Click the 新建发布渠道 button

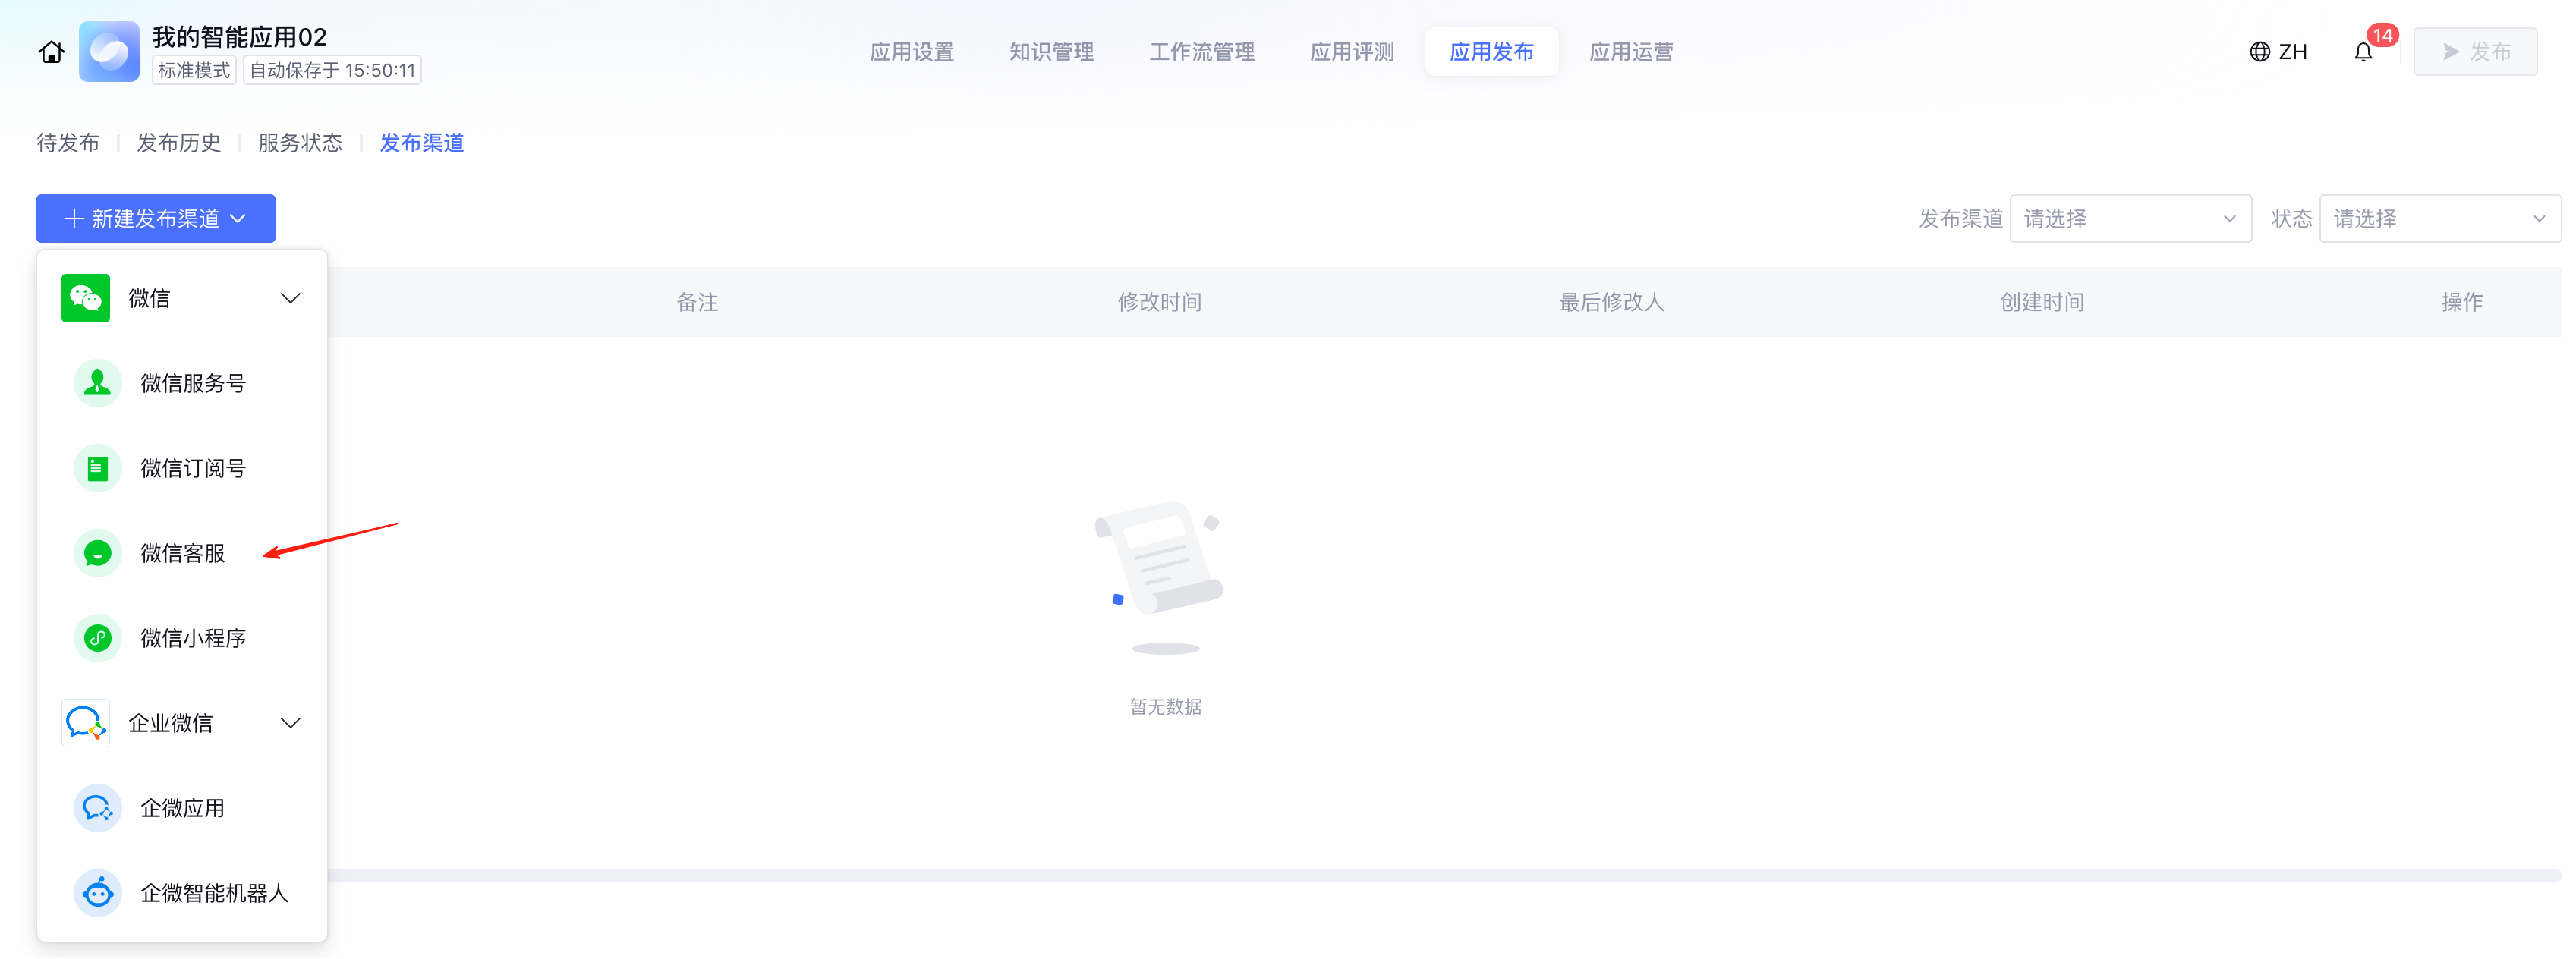click(x=156, y=219)
